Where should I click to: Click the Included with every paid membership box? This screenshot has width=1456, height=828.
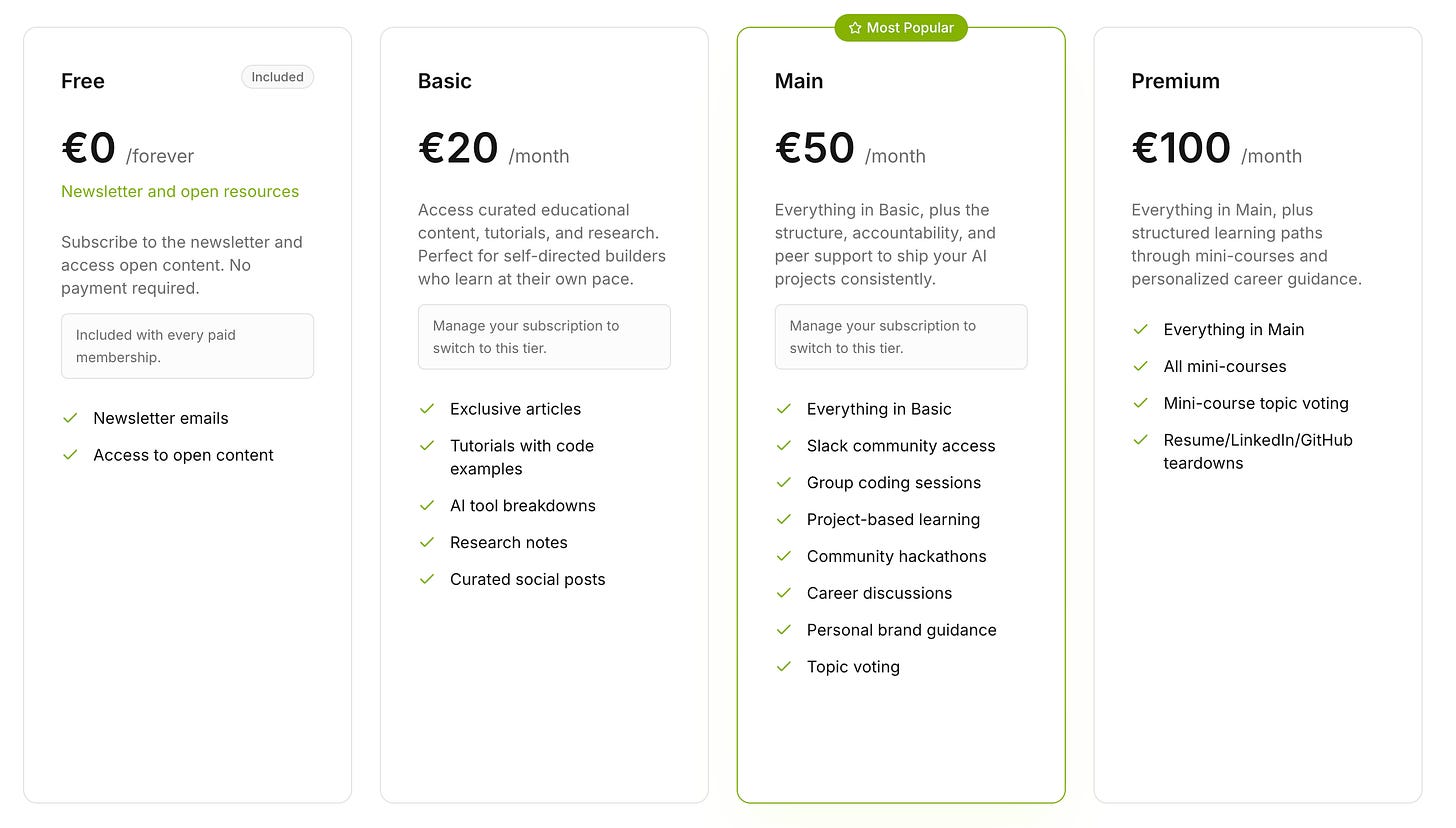(188, 346)
